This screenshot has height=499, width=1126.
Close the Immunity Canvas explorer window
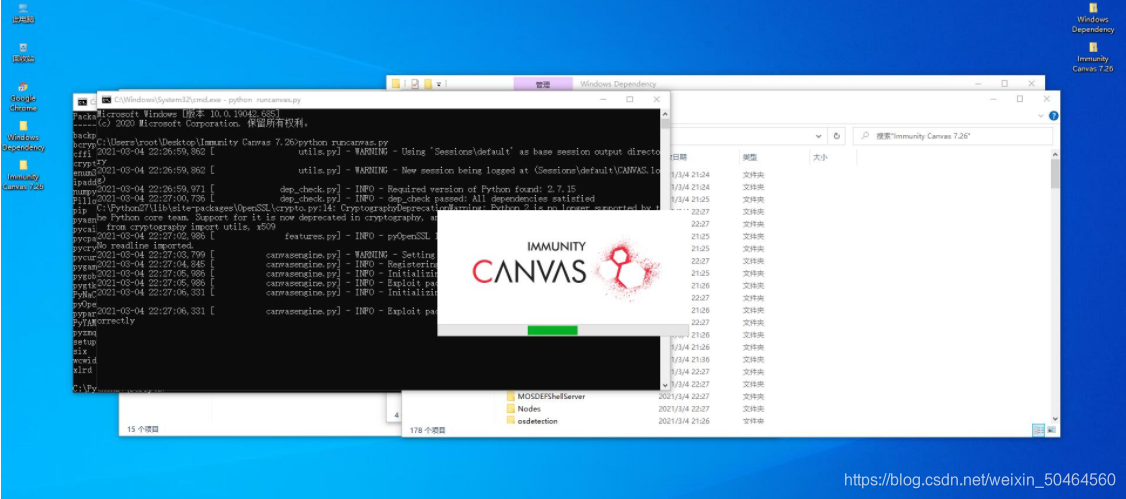click(1046, 99)
